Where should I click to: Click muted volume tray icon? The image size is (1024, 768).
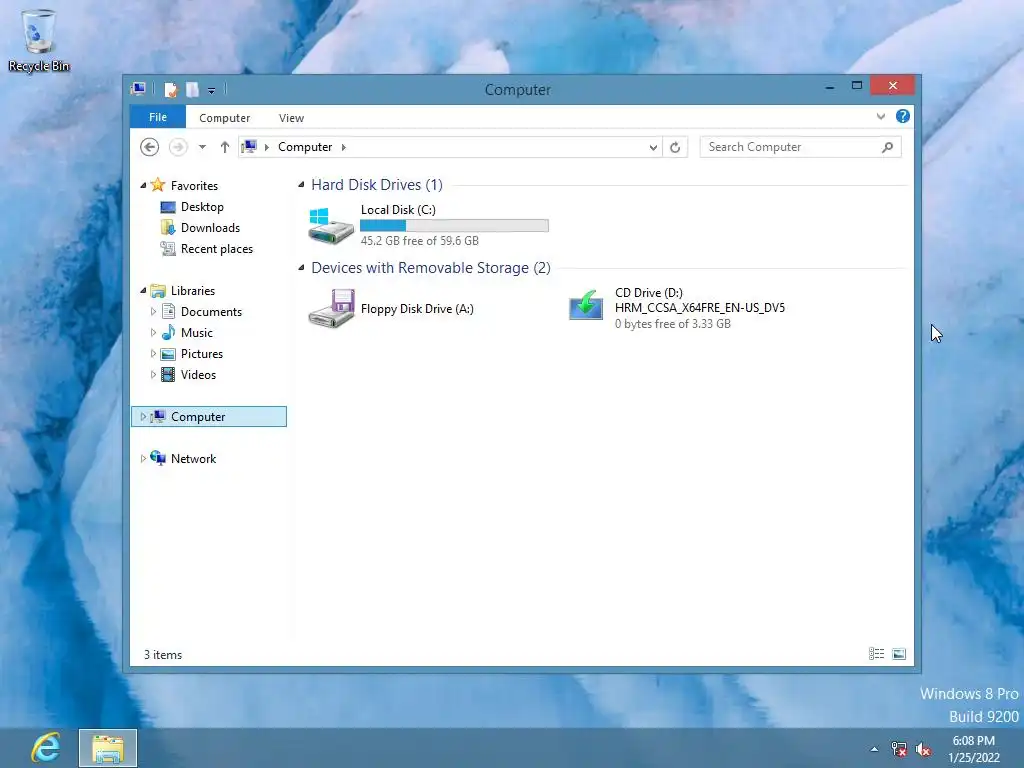coord(923,749)
